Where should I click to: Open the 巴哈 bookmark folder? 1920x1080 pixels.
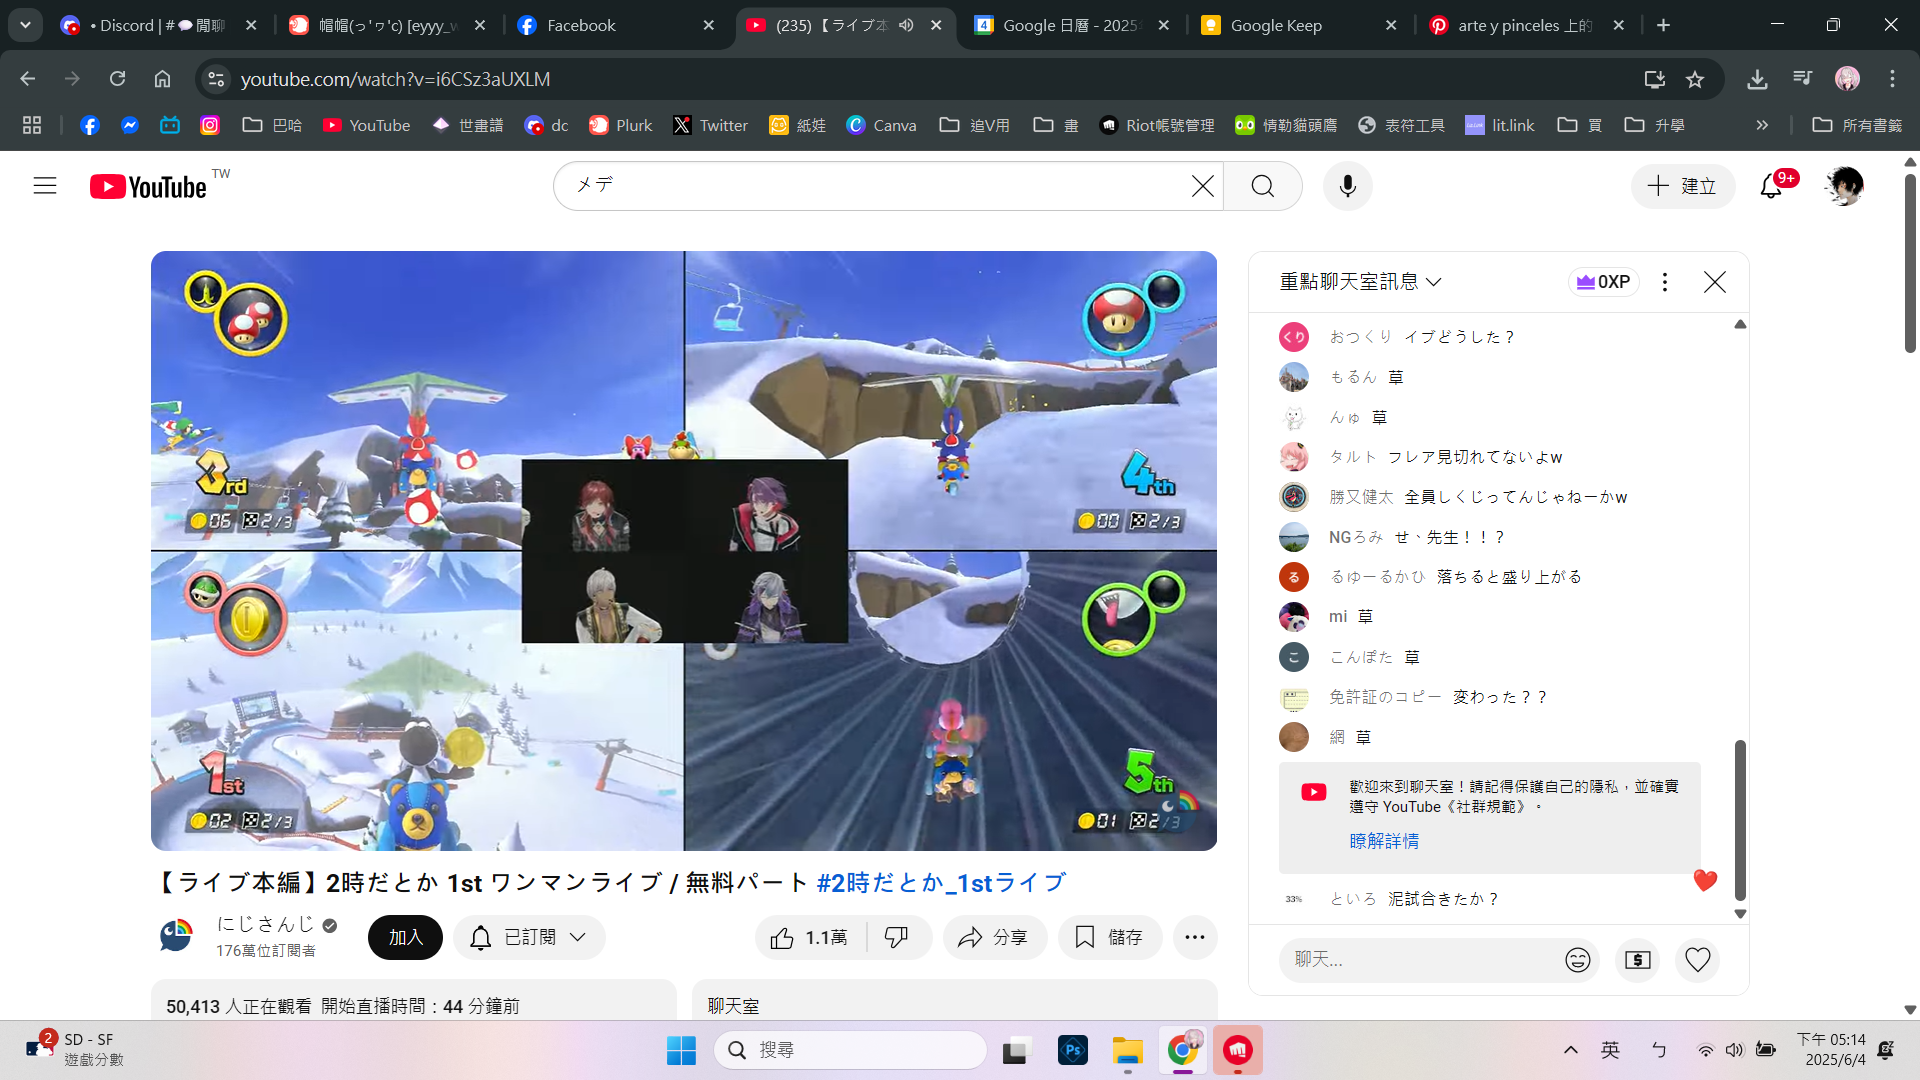(x=272, y=126)
